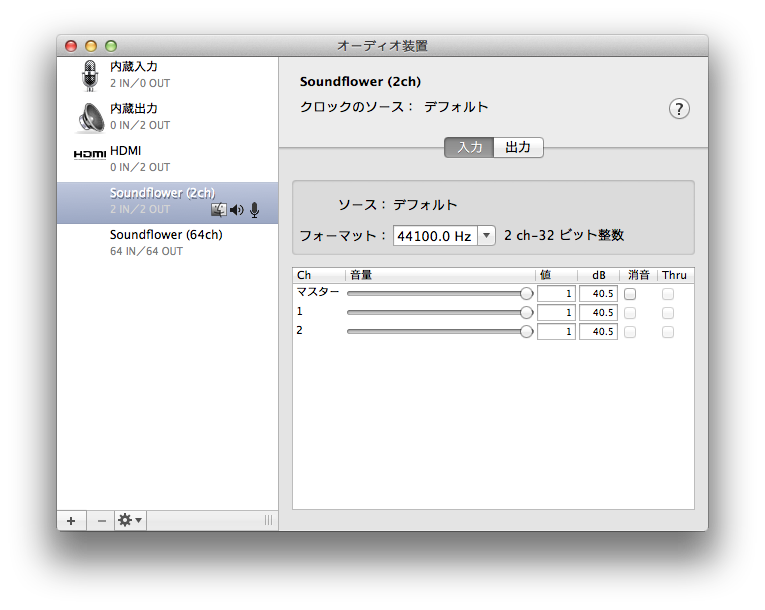Adjust the channel 2 volume slider

pyautogui.click(x=440, y=332)
